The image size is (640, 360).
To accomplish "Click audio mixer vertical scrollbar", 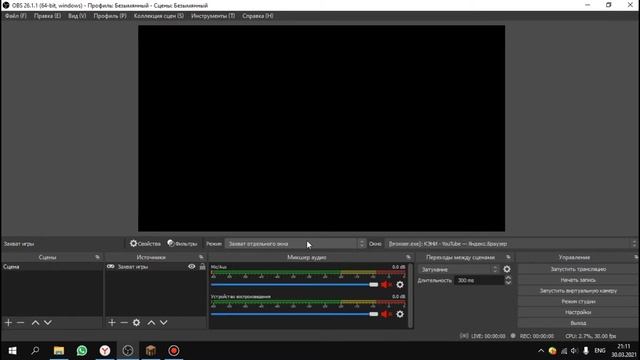I will (410, 296).
